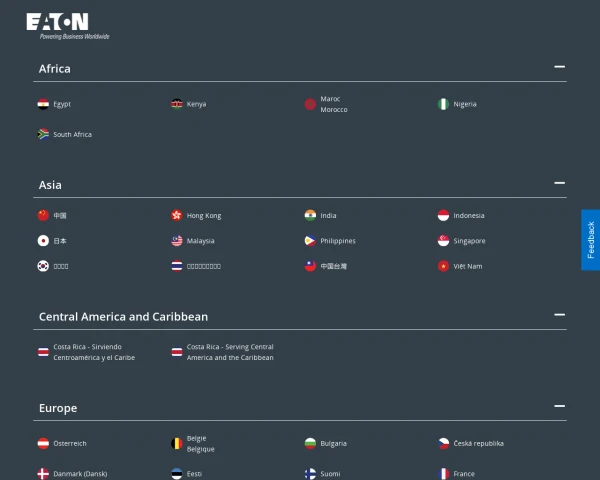Select Česká republika from Europe list
This screenshot has height=480, width=600.
(478, 444)
